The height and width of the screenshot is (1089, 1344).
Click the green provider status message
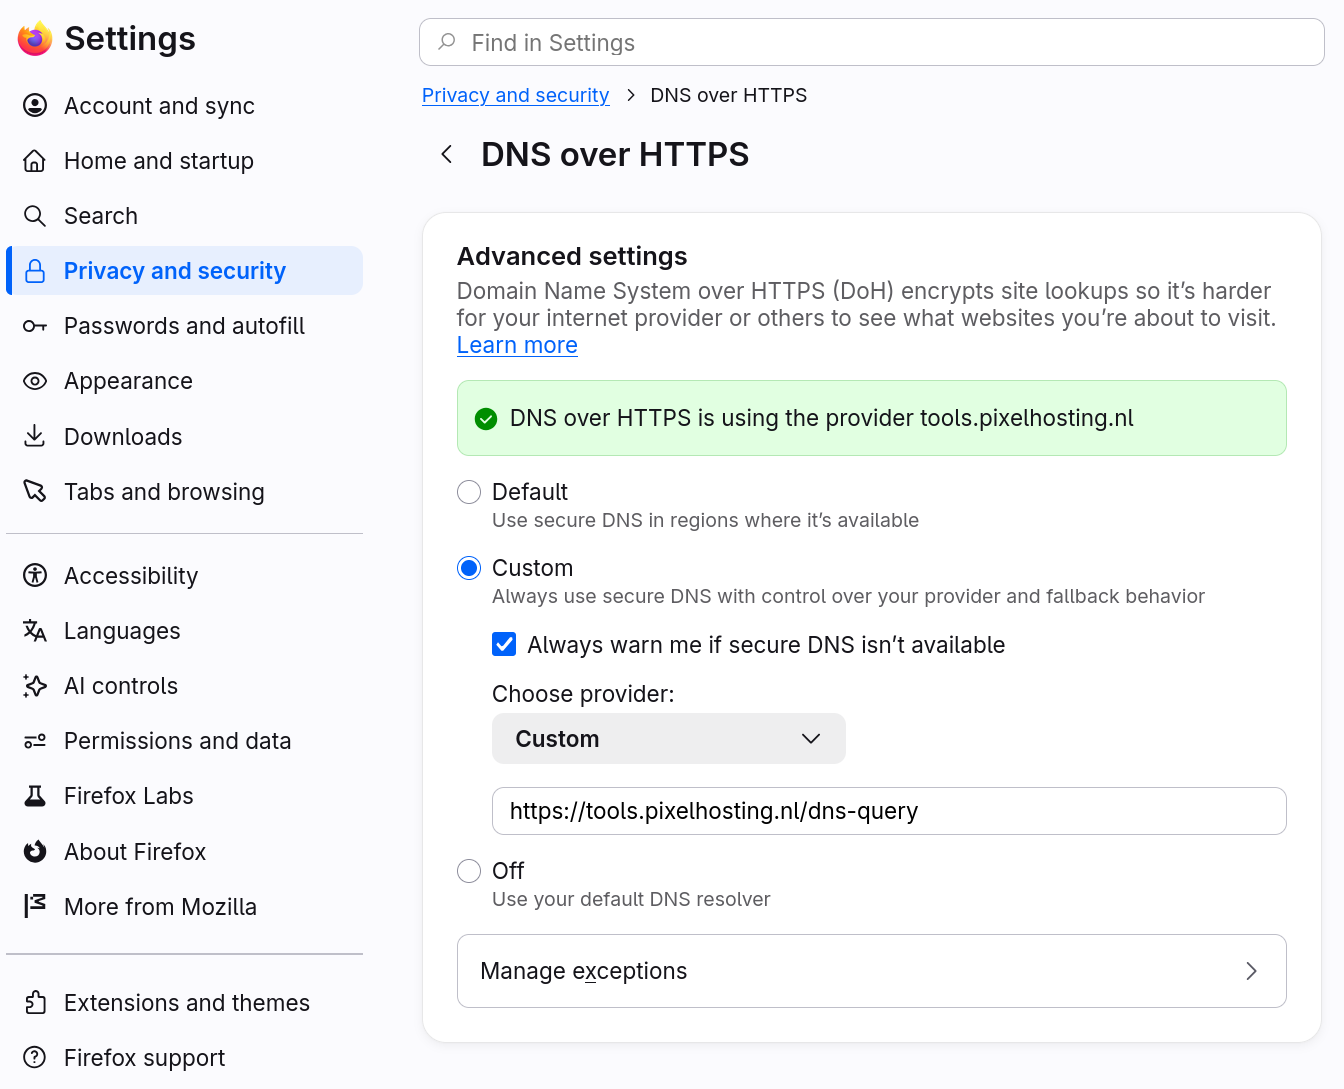[x=872, y=418]
